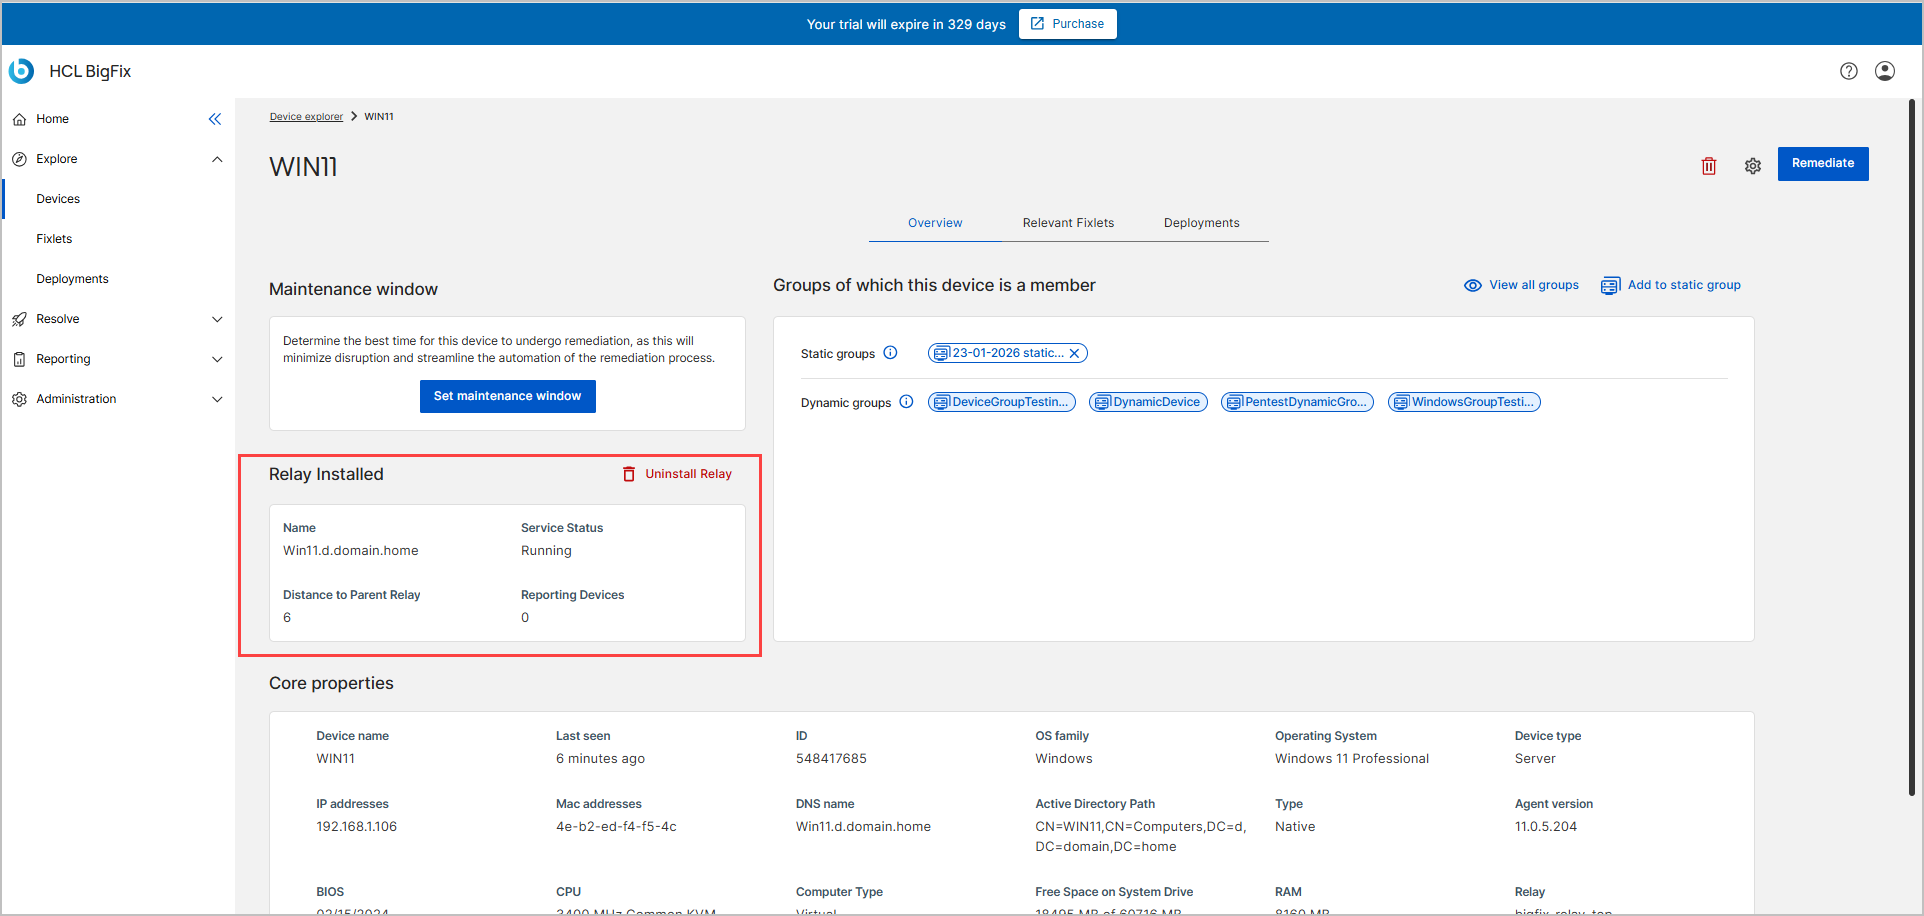Click the Remediate button

(1822, 164)
